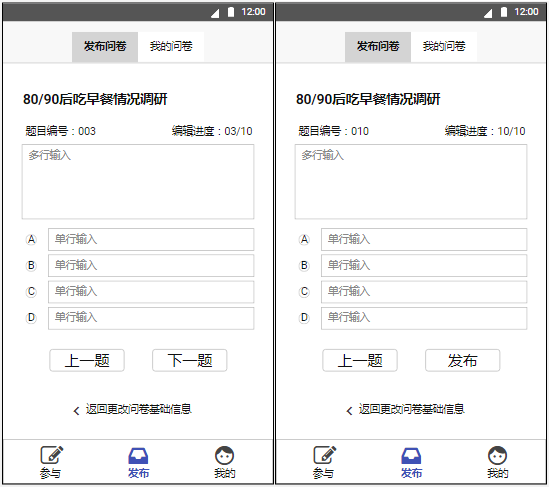The height and width of the screenshot is (488, 549).
Task: Focus the 多行输入 question box for 003
Action: pyautogui.click(x=138, y=182)
